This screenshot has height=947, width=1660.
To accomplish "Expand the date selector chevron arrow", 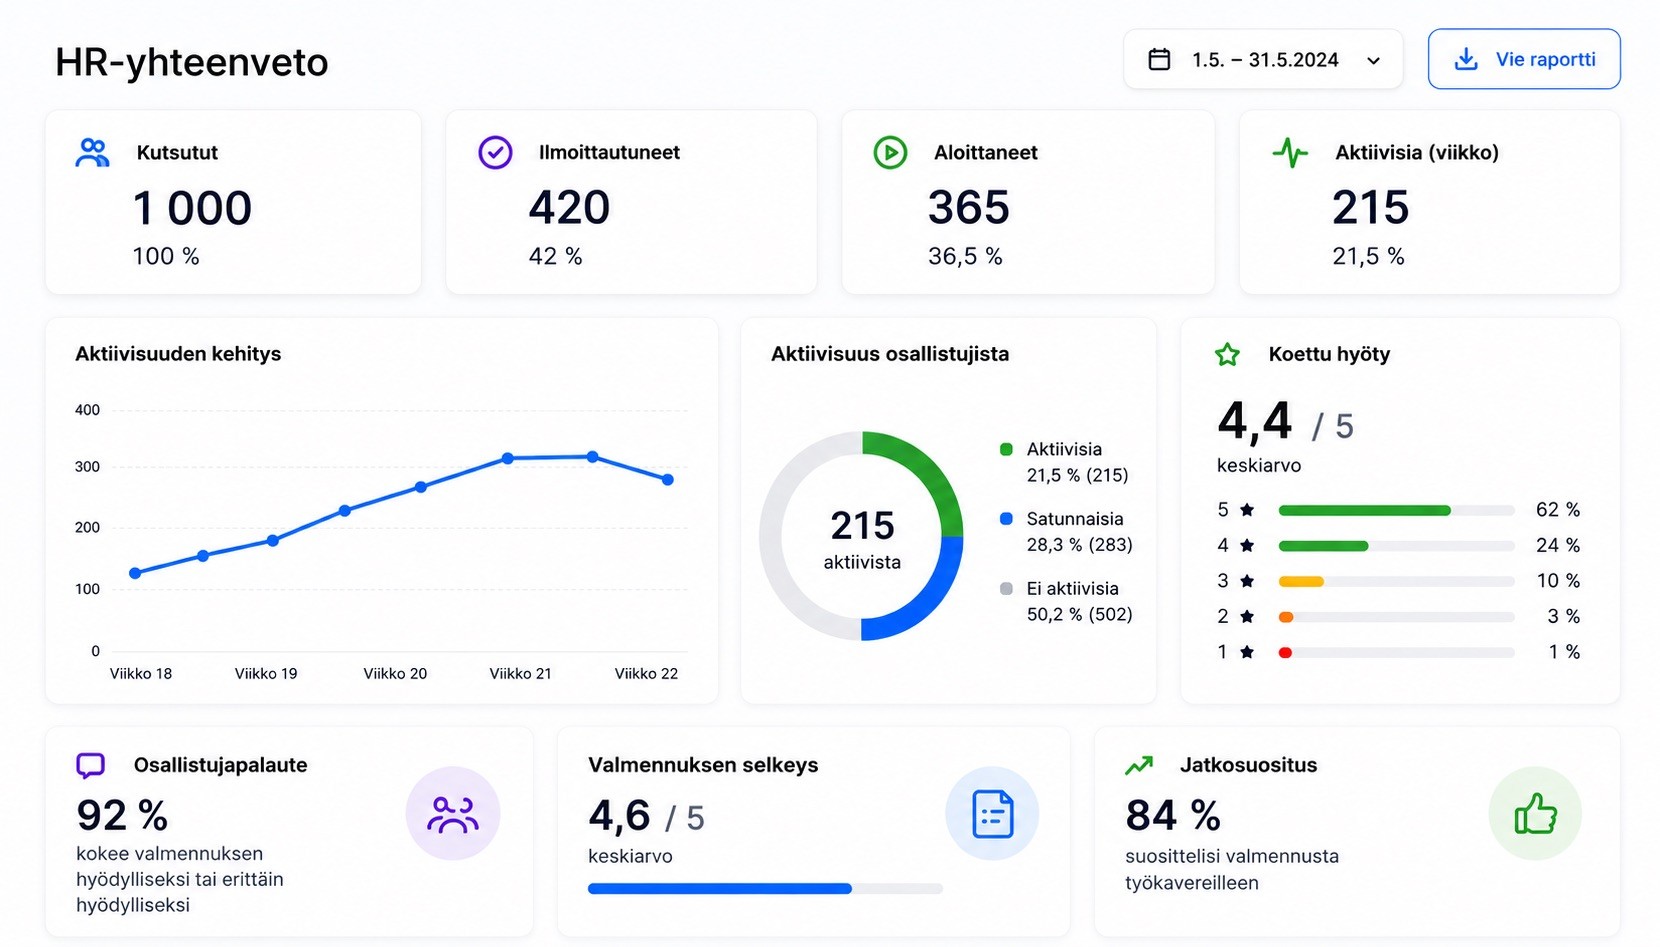I will (1374, 61).
